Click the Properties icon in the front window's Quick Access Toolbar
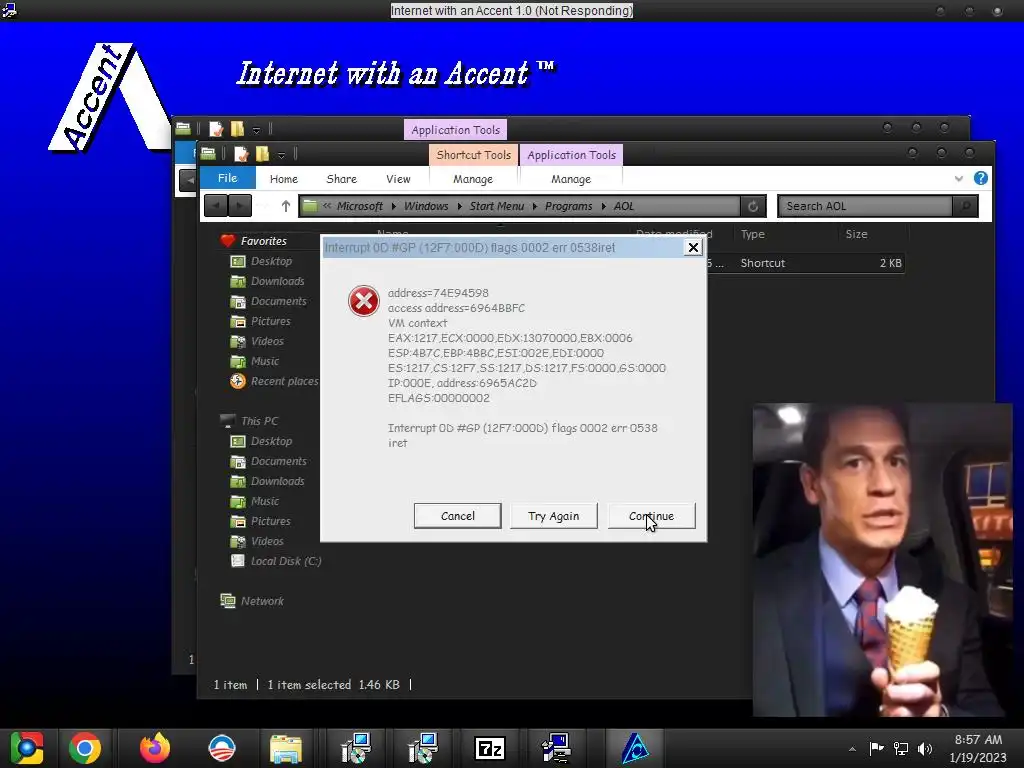 tap(241, 154)
